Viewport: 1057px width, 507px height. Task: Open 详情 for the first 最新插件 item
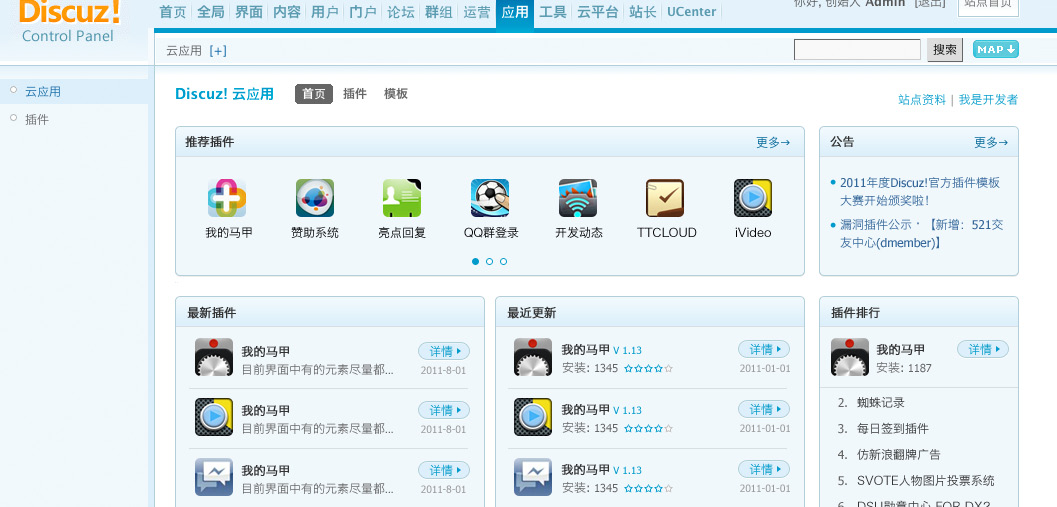(444, 351)
